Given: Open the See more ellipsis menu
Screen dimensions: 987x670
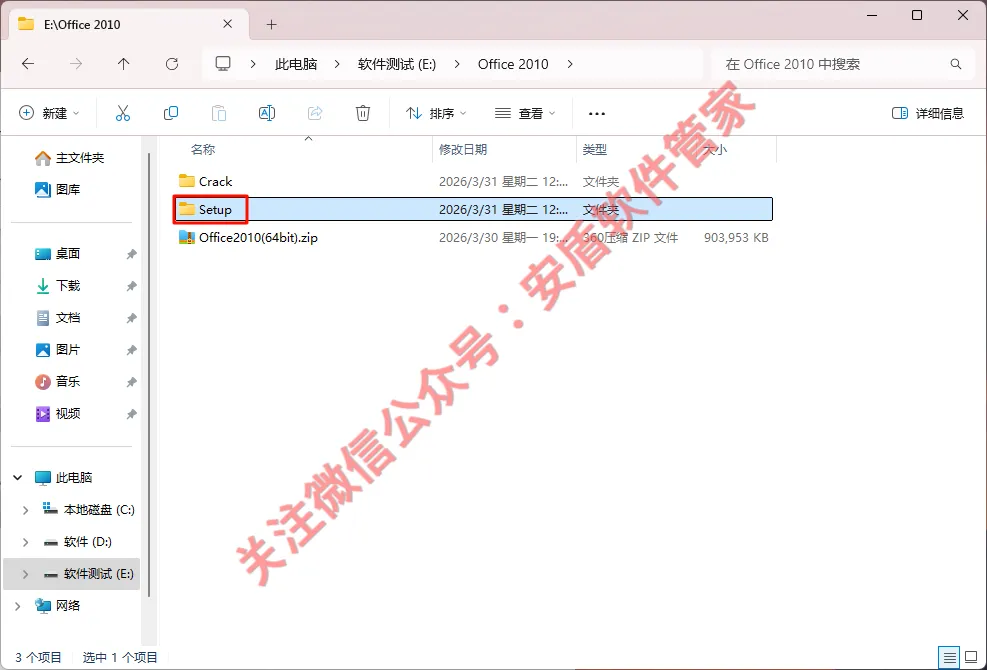Looking at the screenshot, I should (596, 114).
